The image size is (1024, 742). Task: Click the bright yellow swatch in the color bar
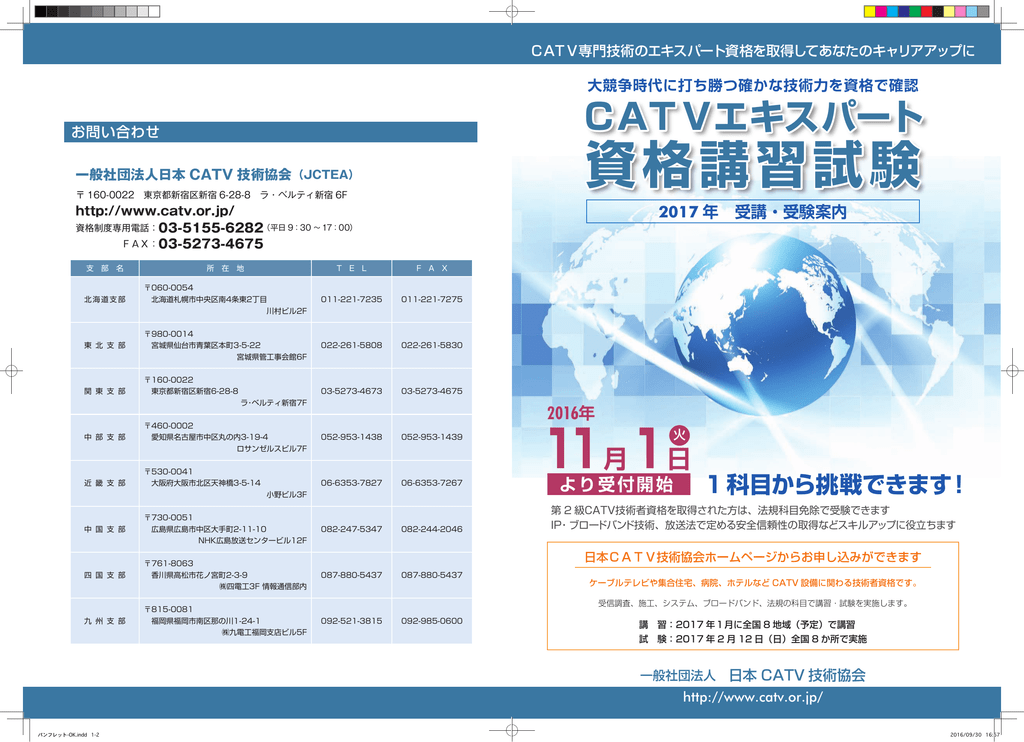[x=870, y=11]
